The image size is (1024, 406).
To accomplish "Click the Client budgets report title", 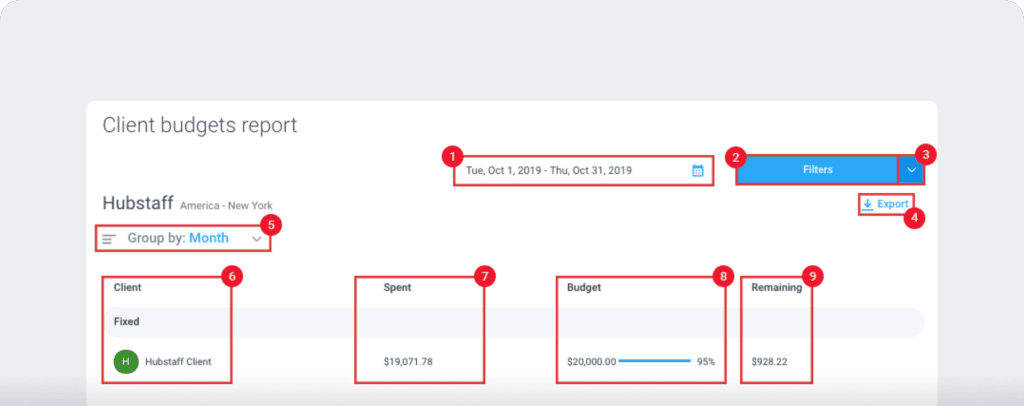I will pyautogui.click(x=200, y=125).
